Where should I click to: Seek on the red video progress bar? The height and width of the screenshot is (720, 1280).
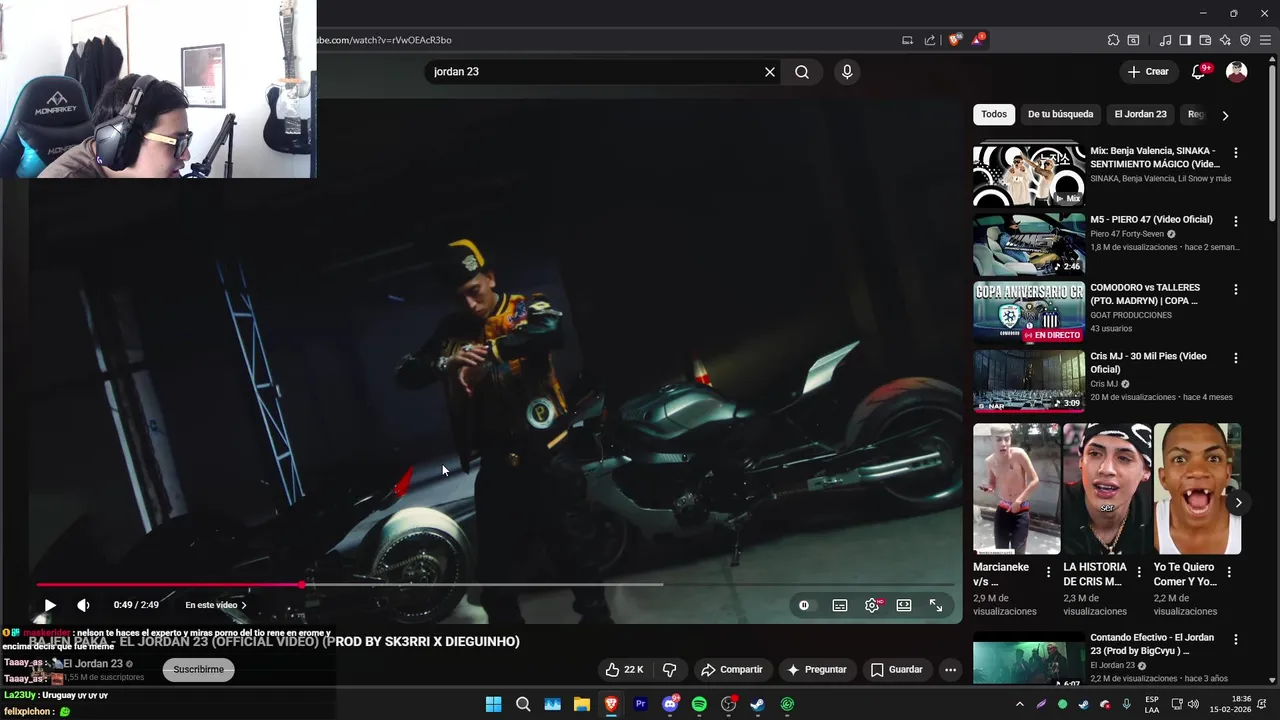tap(496, 585)
